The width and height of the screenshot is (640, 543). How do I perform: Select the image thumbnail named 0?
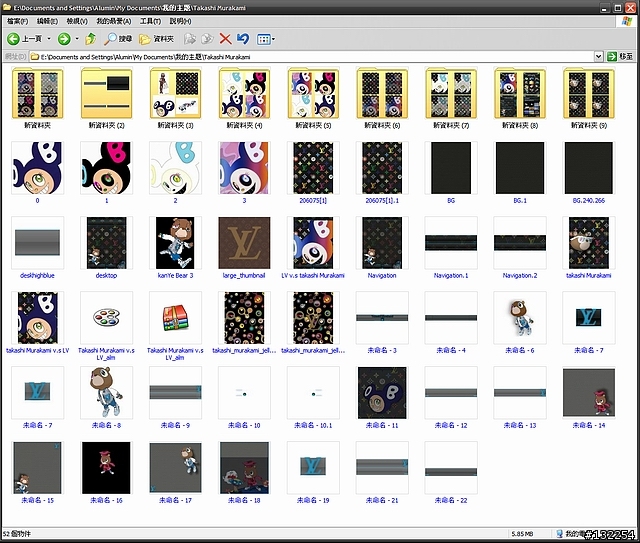38,168
